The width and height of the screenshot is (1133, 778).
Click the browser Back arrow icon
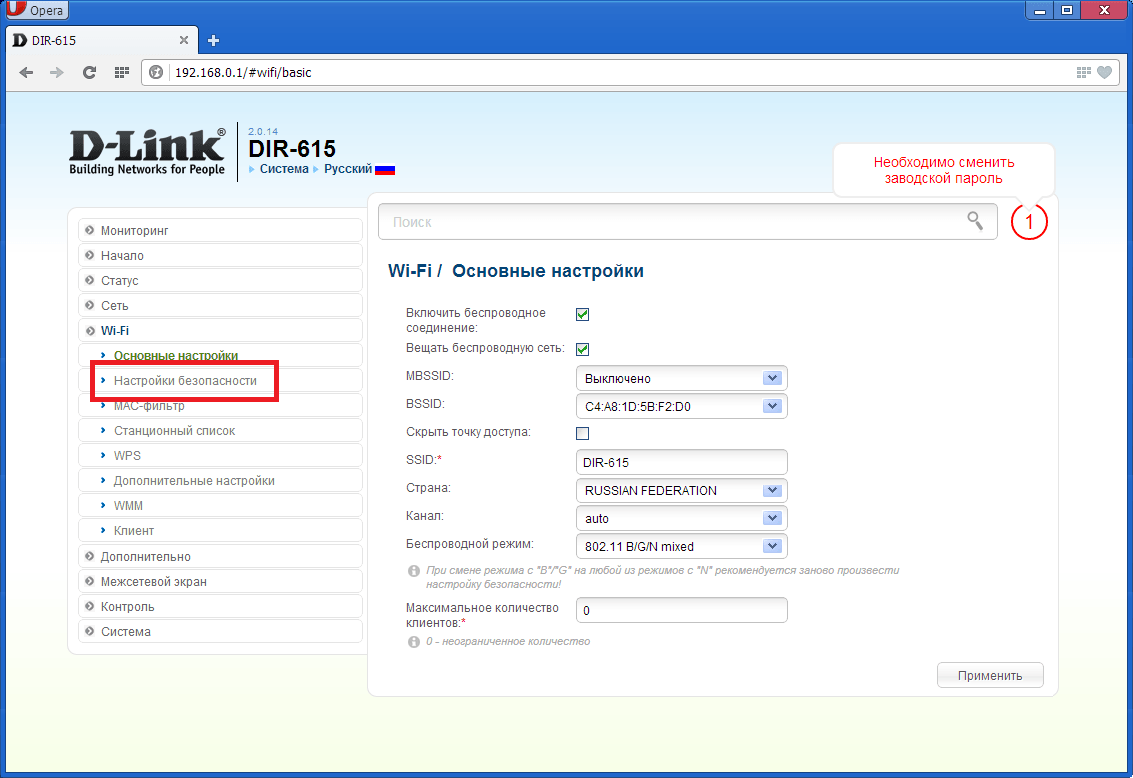click(27, 72)
